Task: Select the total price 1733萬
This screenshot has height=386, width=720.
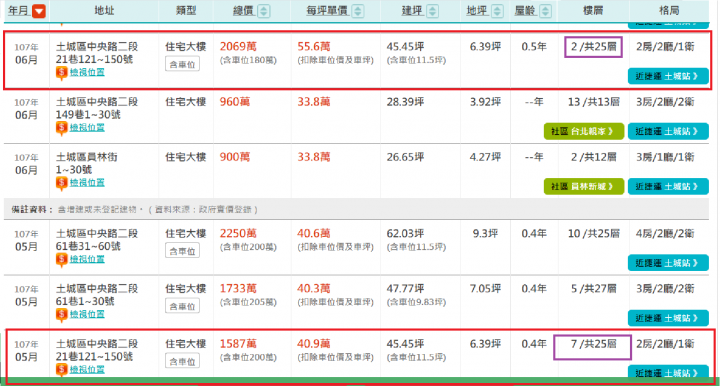Action: [238, 288]
